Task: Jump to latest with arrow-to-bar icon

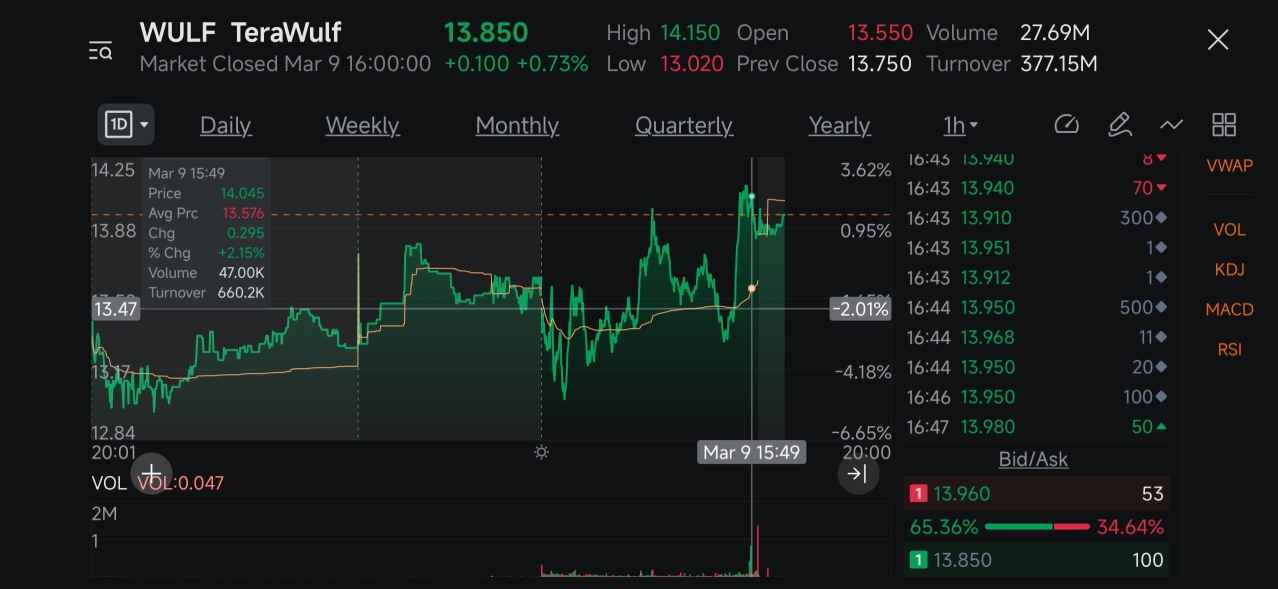Action: coord(858,474)
